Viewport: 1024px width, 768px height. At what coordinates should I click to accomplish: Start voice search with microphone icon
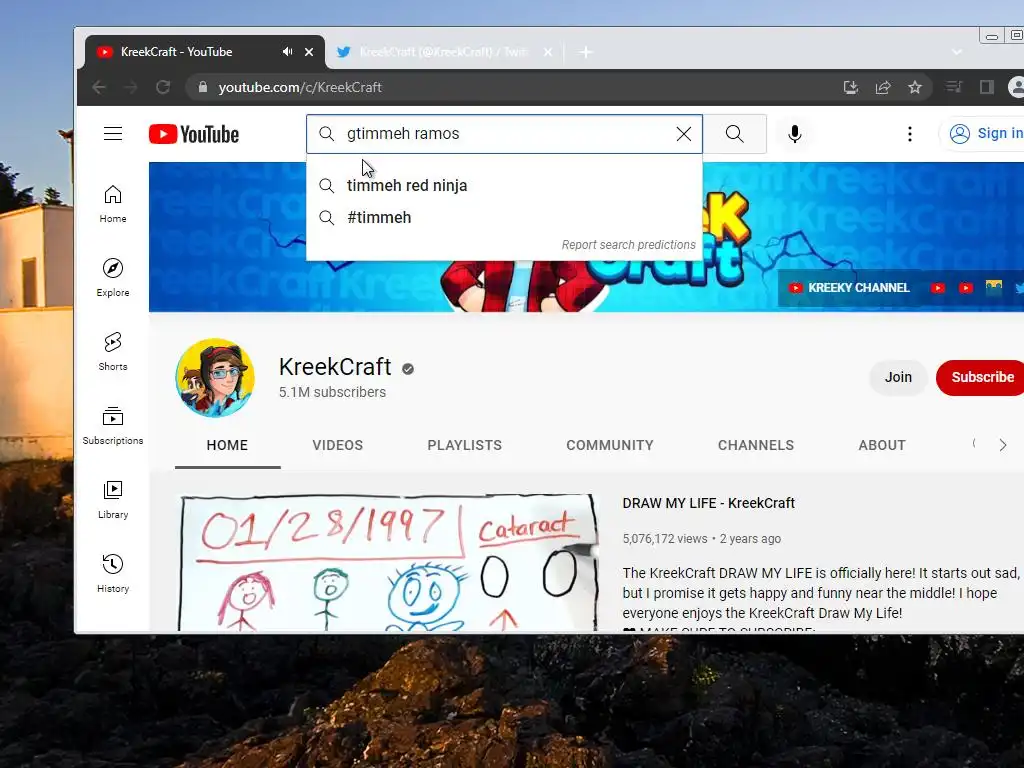click(x=794, y=134)
